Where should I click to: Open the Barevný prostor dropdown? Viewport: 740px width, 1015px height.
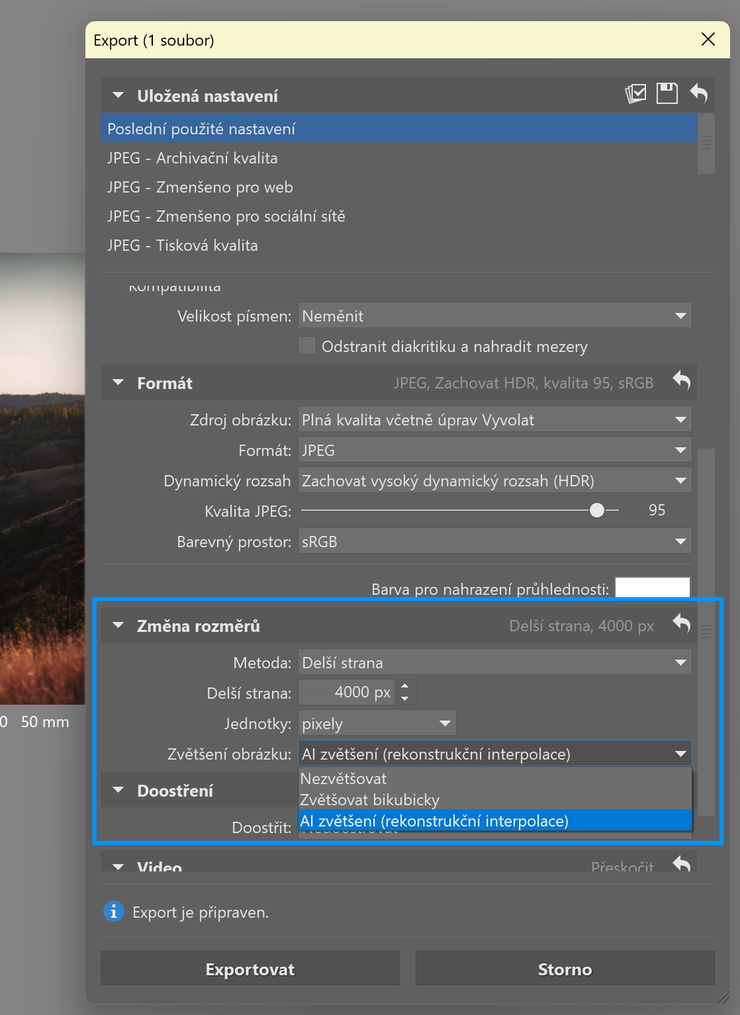point(494,542)
